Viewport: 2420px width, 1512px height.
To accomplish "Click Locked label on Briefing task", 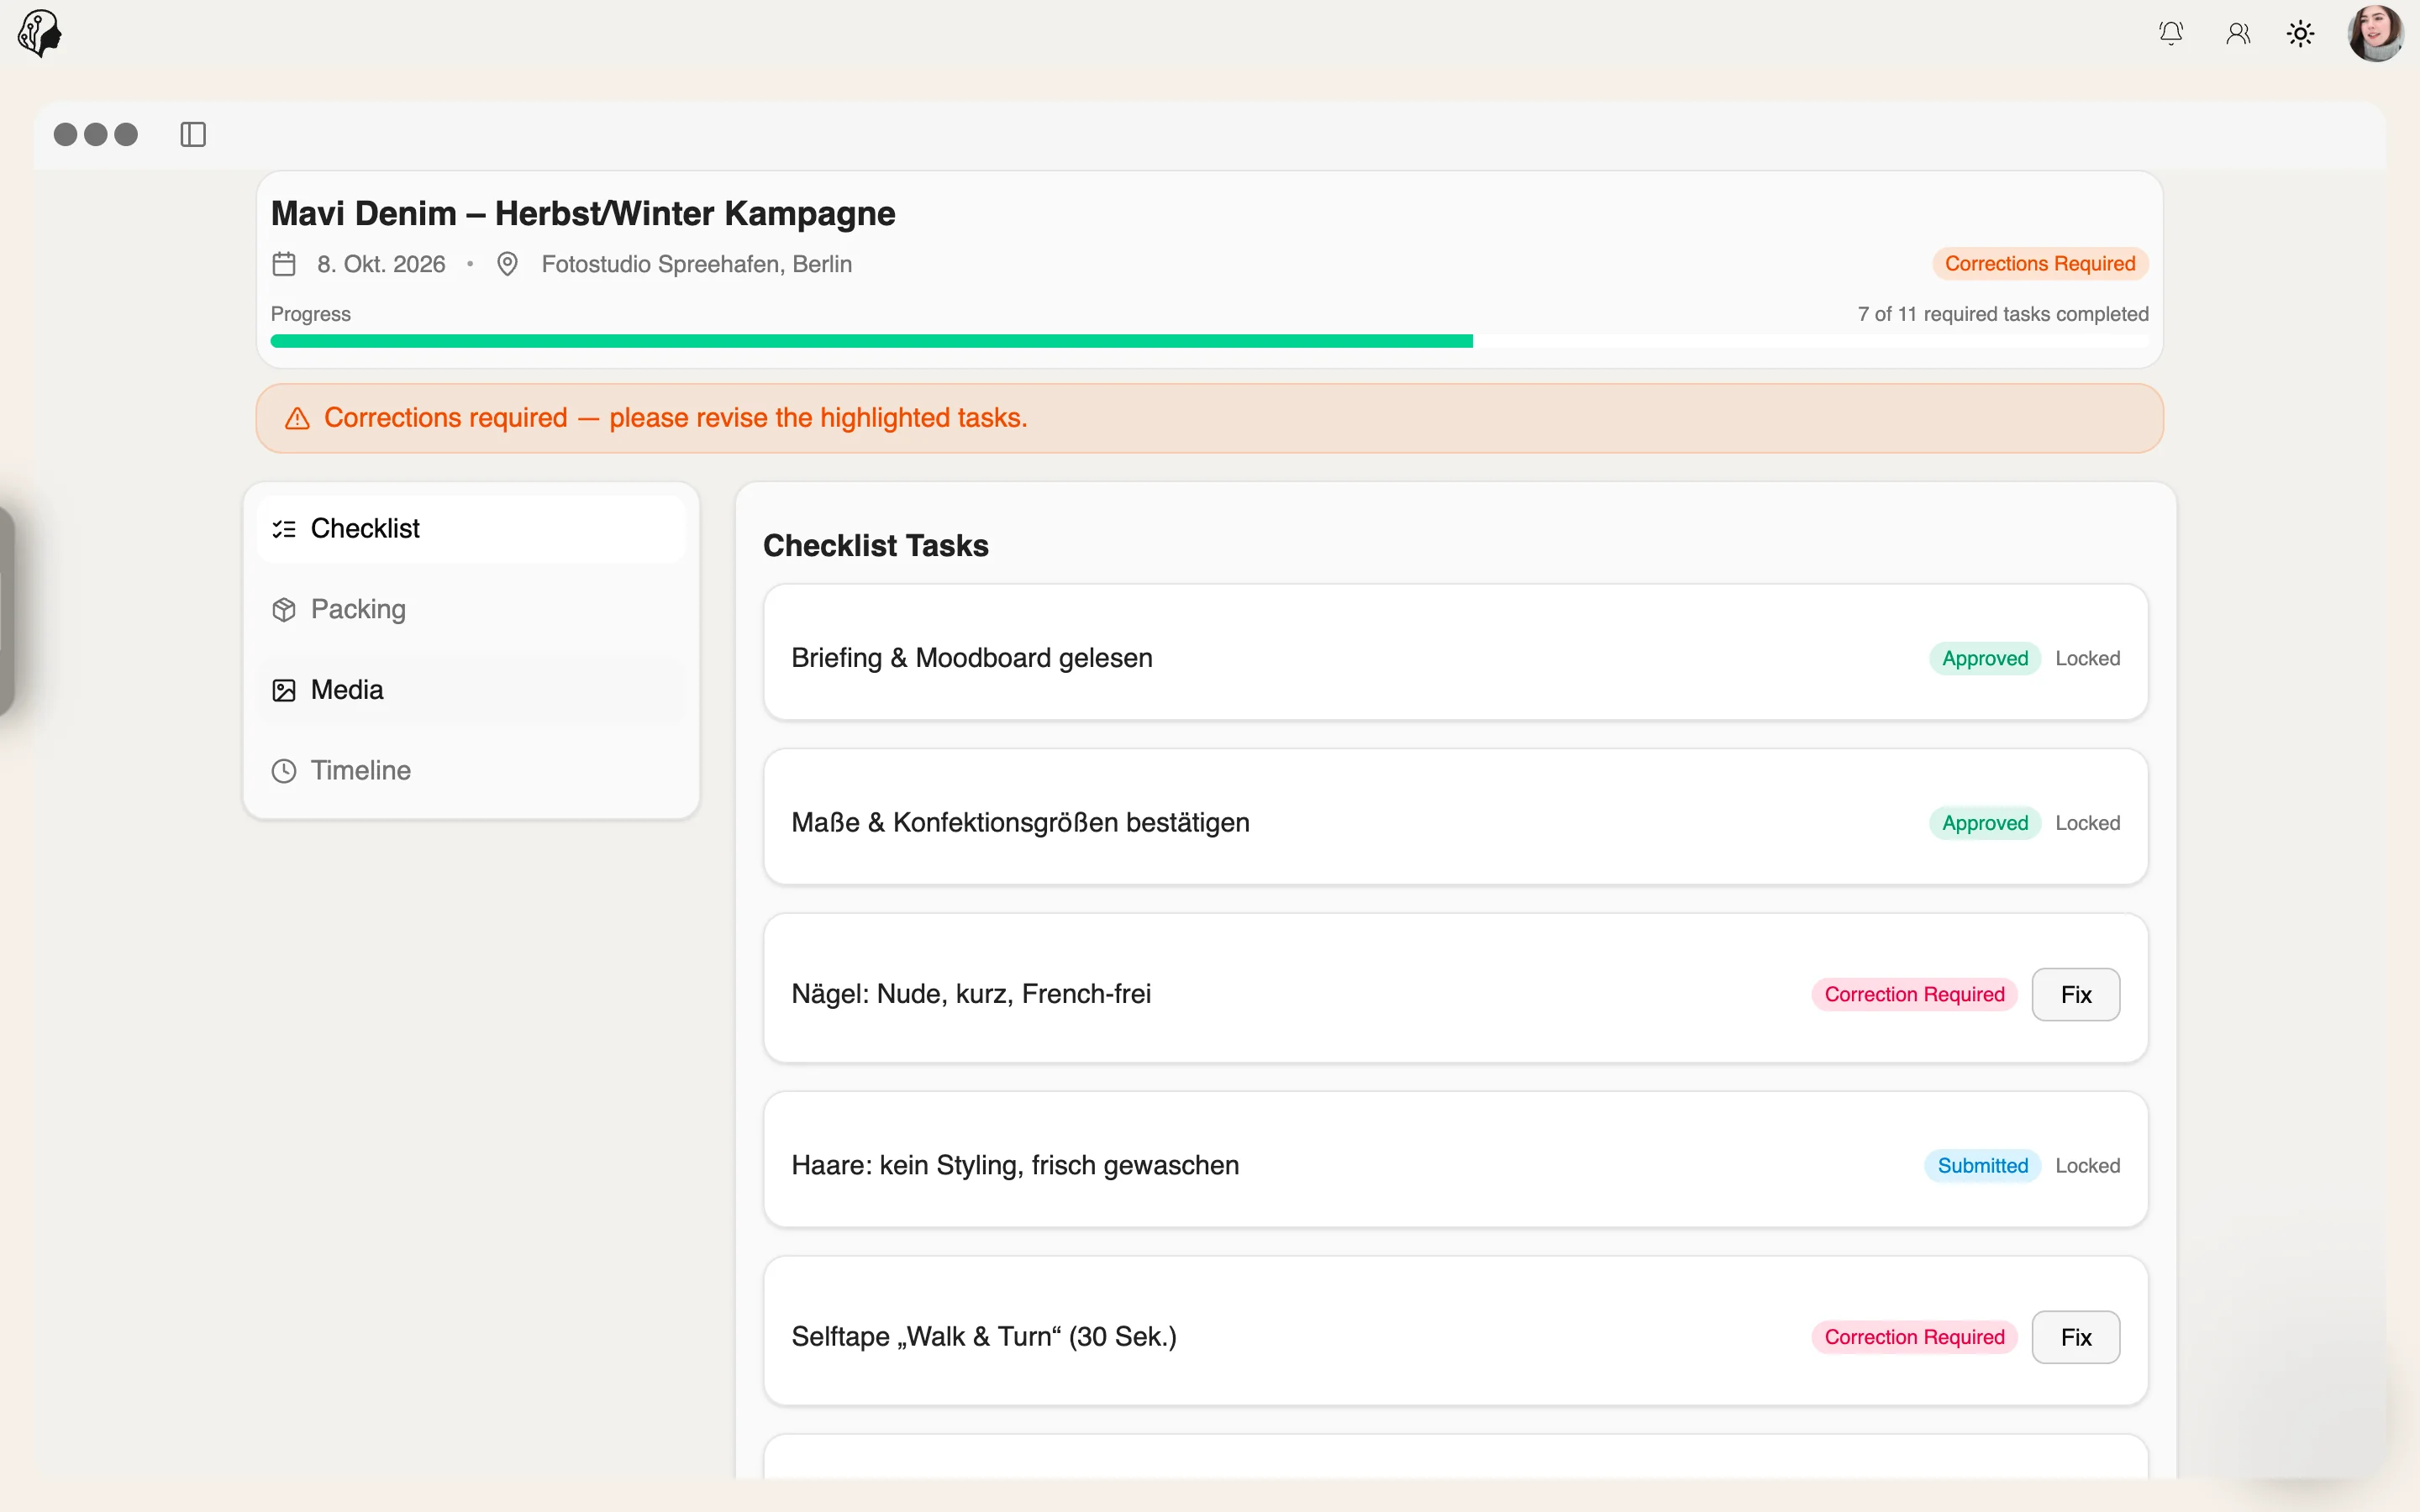I will click(x=2087, y=658).
